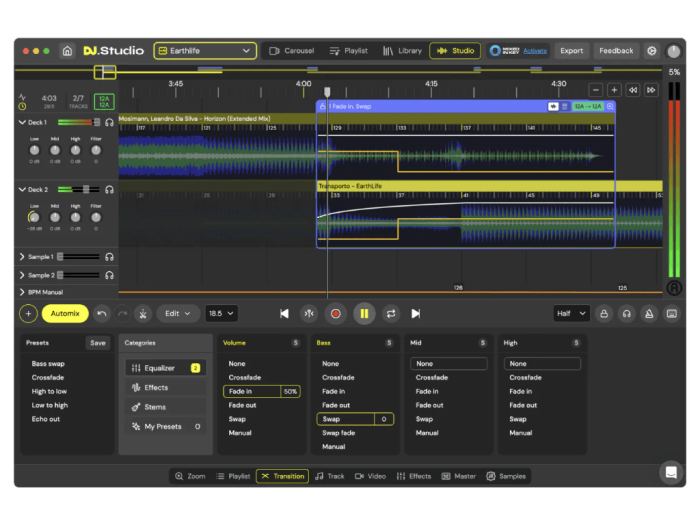The image size is (700, 525).
Task: Click the magic wand tool icon
Action: tap(143, 313)
